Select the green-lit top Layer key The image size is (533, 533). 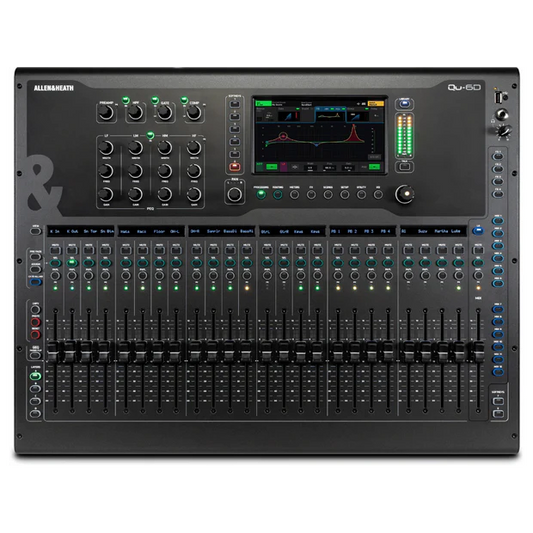click(35, 376)
